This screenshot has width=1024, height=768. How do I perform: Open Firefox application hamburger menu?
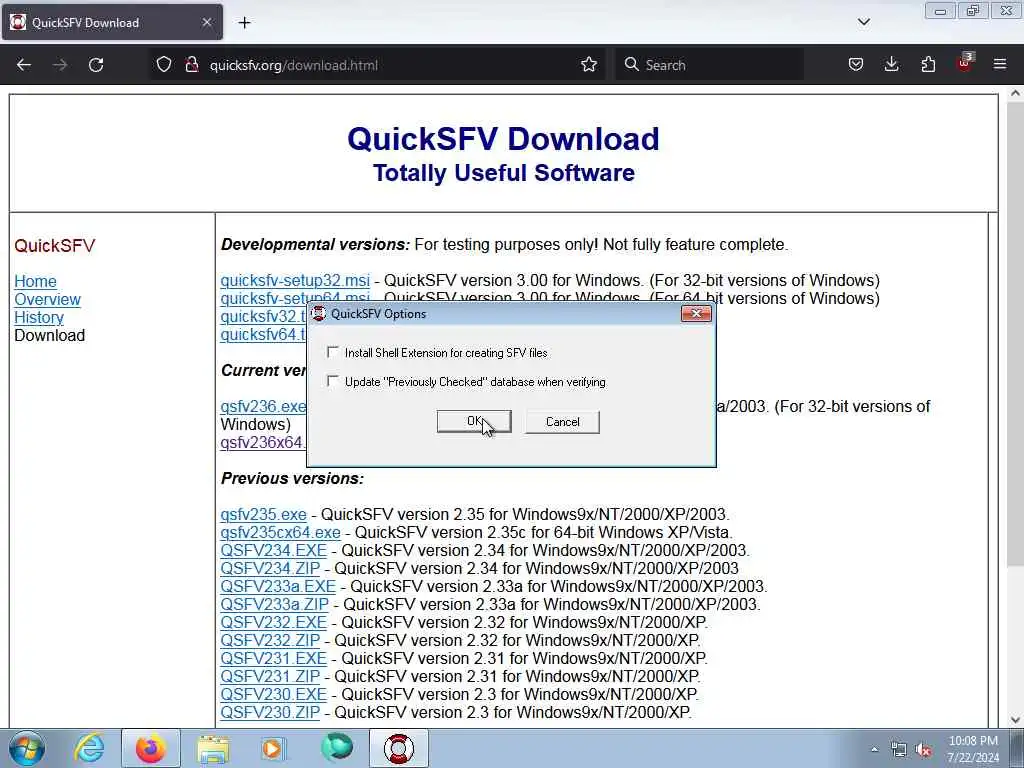coord(1000,65)
